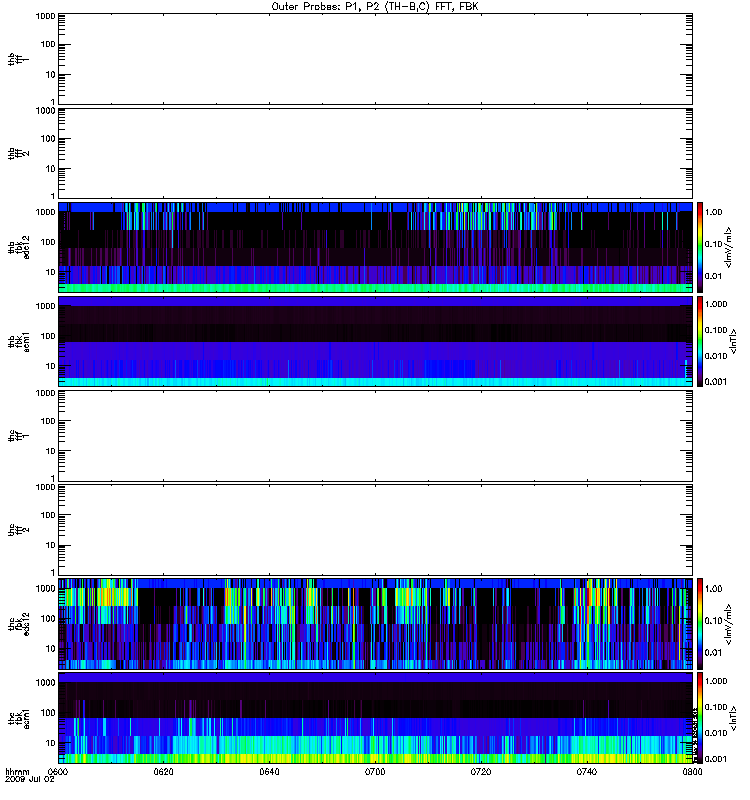Click the thc fbk scm1 spectrogram panel
This screenshot has width=750, height=800.
coord(375,718)
